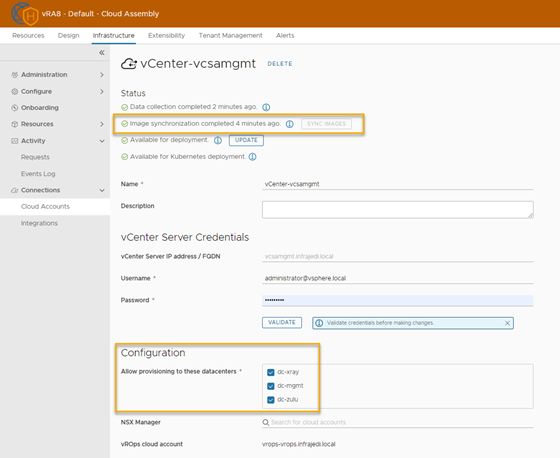Open info icon next to Data collection status
Screen dimensions: 560x458
(x=266, y=107)
